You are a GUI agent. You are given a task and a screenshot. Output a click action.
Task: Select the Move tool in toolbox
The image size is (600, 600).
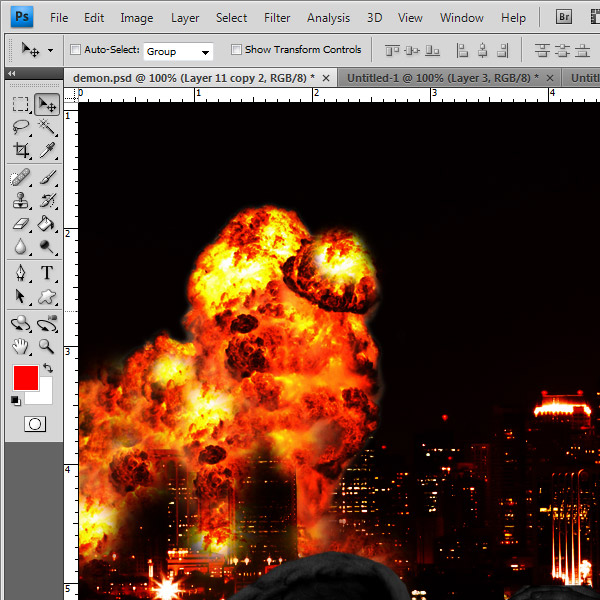coord(47,104)
